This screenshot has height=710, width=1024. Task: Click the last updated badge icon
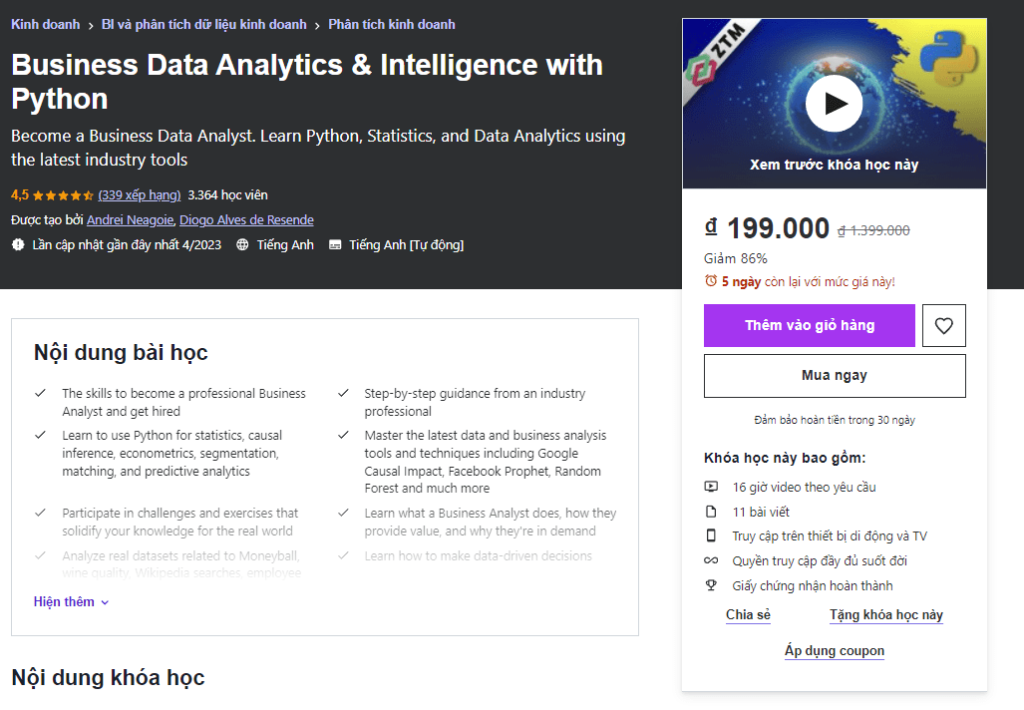pos(18,245)
